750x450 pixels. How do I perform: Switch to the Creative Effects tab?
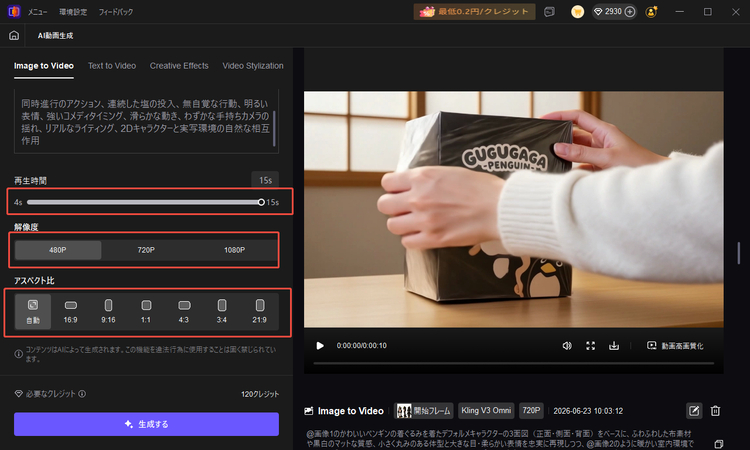click(179, 66)
